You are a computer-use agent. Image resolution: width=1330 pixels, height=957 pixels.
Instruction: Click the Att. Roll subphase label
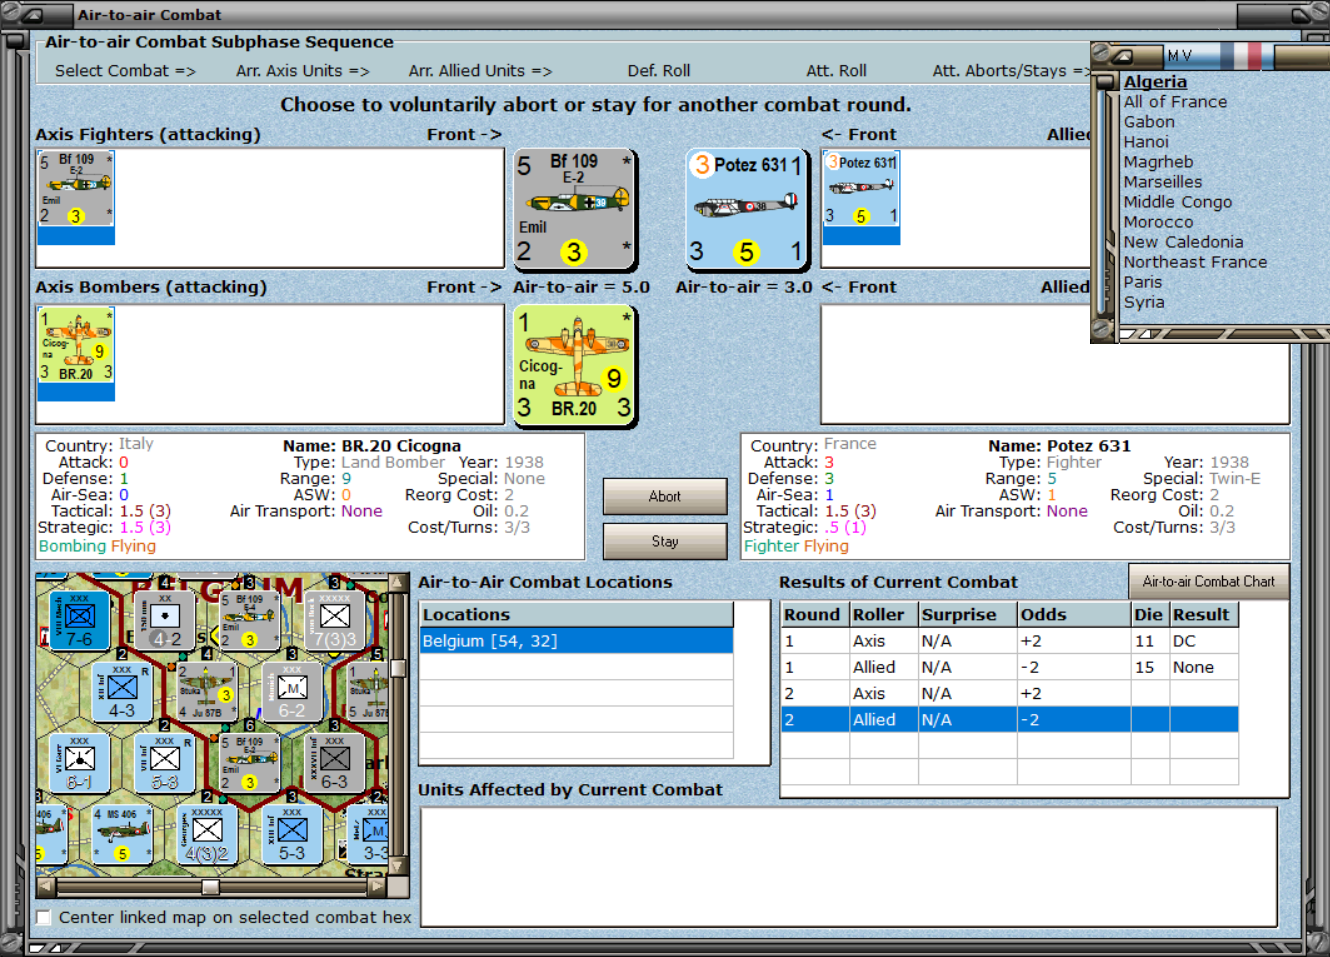(x=836, y=71)
